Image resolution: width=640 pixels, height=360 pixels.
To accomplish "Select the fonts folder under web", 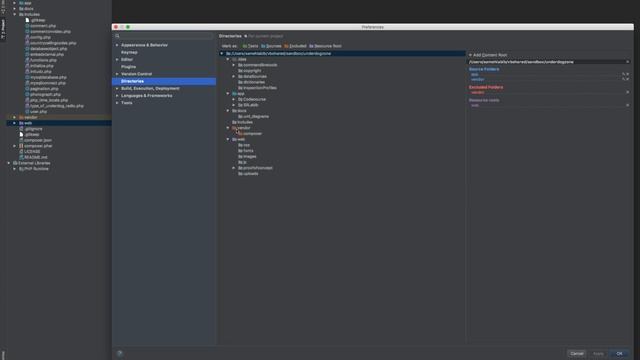I will [246, 151].
